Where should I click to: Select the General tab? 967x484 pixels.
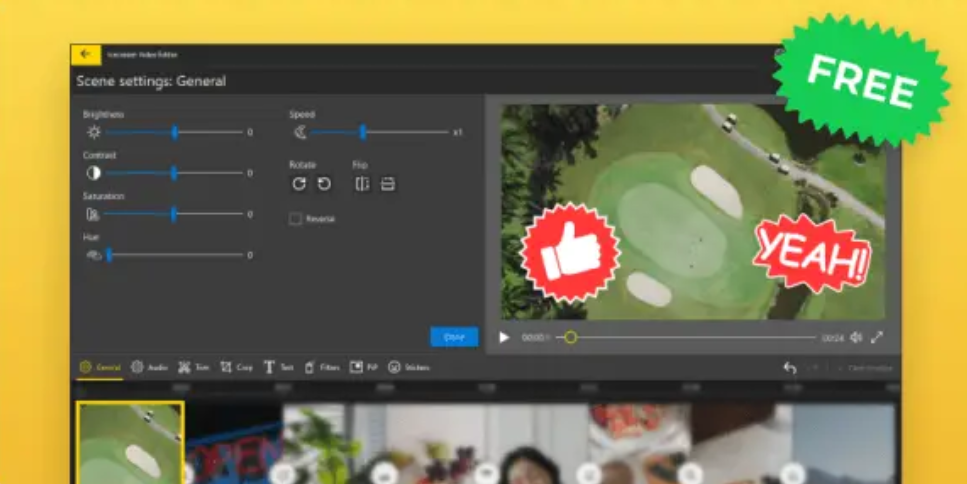pos(100,367)
